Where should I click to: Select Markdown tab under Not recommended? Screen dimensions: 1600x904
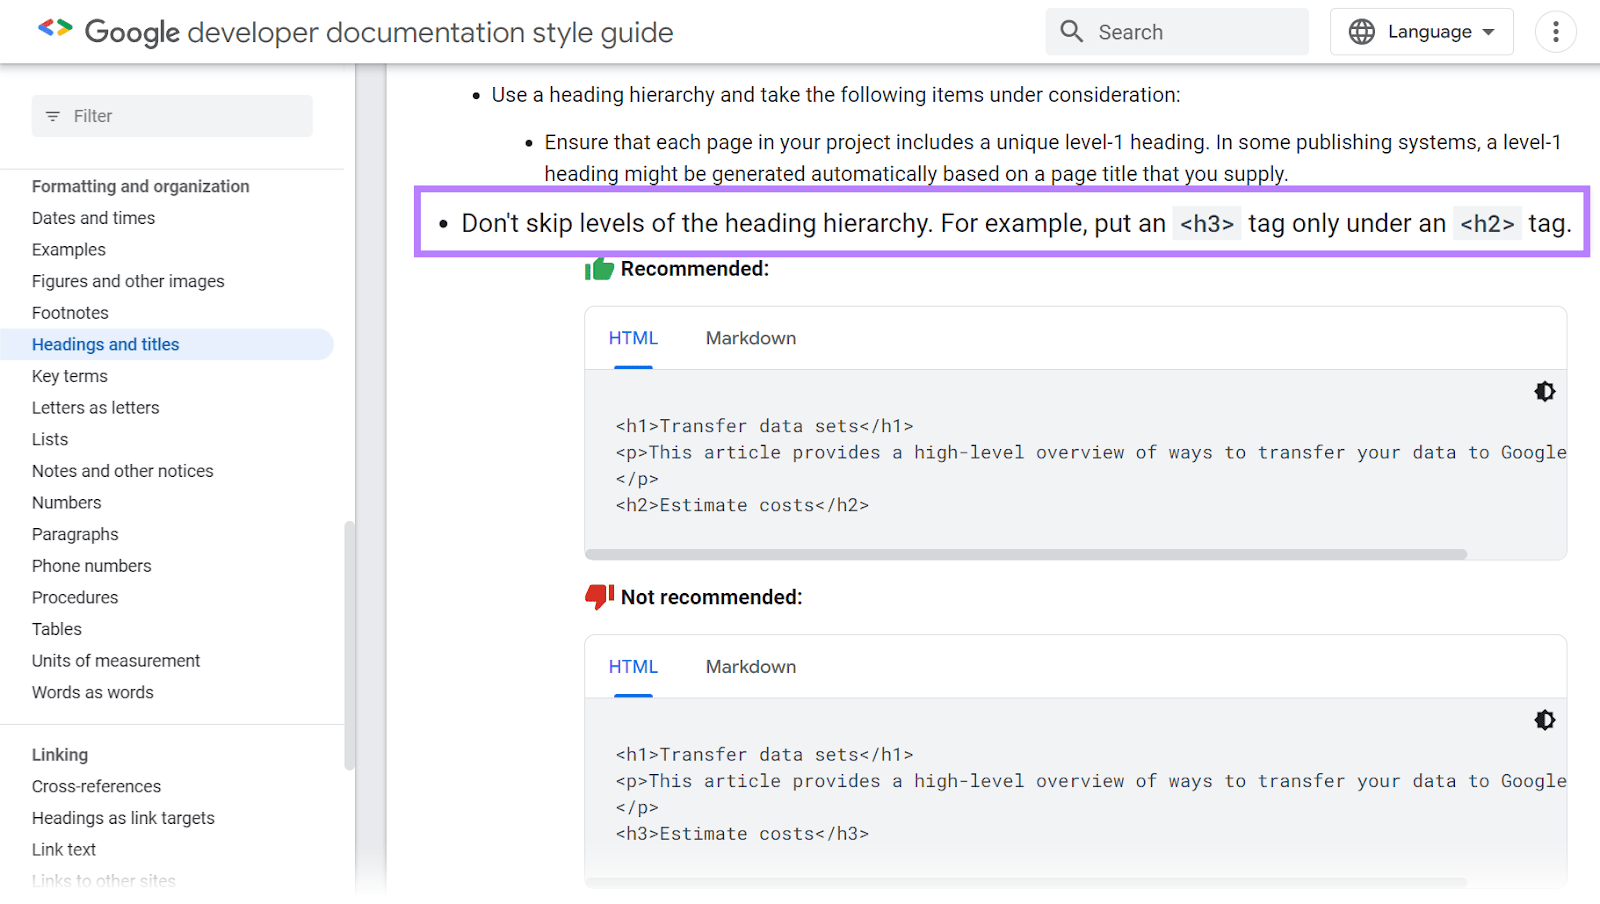(x=751, y=667)
